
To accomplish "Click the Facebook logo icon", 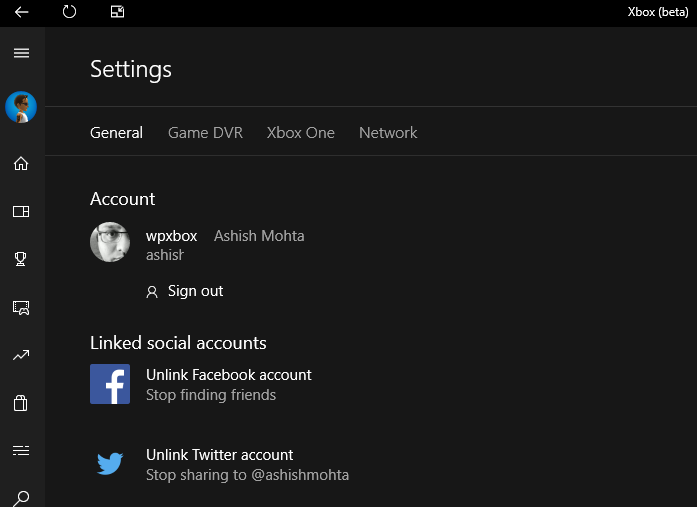I will click(x=110, y=384).
